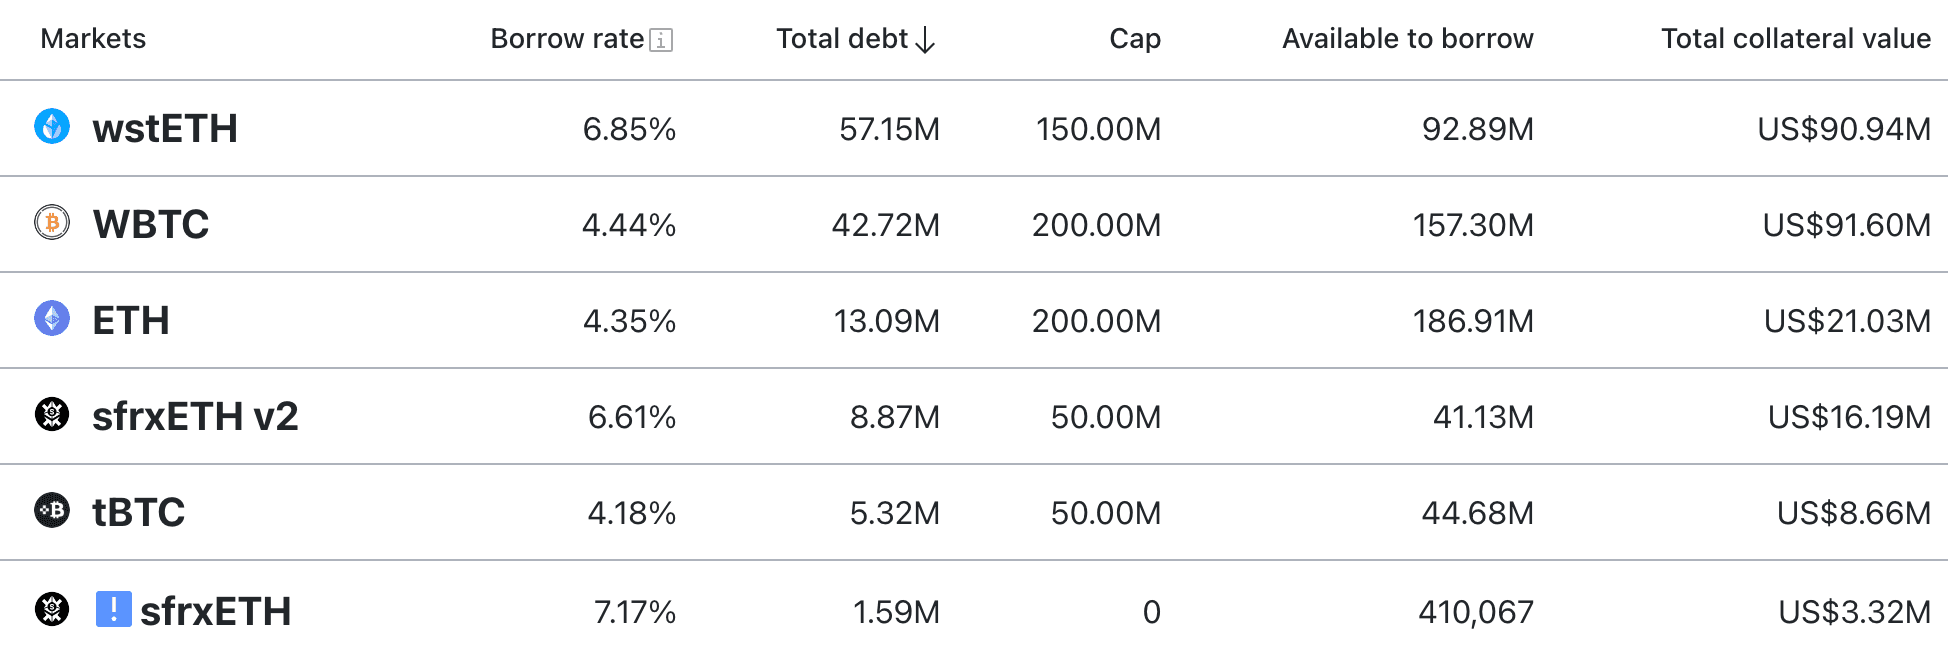
Task: Click the warning badge next to sfrxETH
Action: [113, 608]
